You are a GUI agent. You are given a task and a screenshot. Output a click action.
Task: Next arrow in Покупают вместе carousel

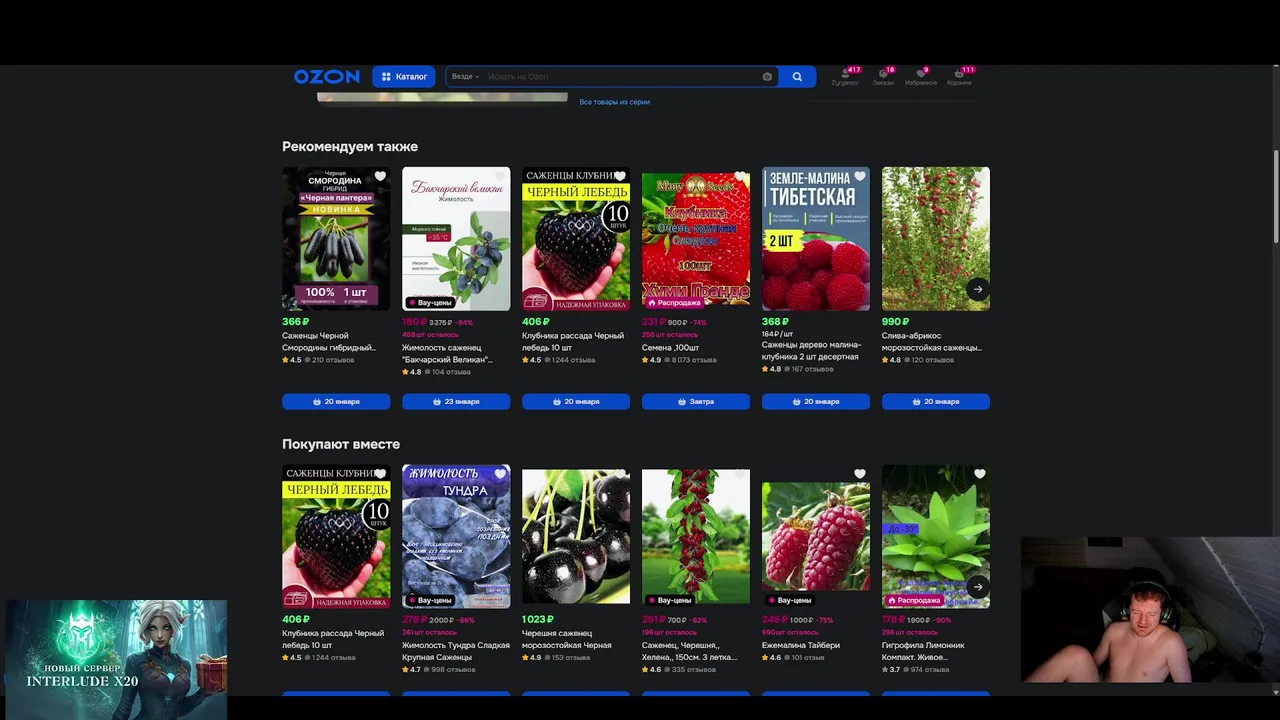[x=978, y=587]
